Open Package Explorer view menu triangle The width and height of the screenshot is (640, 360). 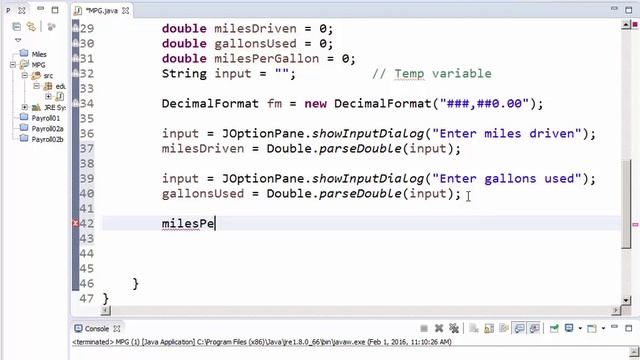pyautogui.click(x=18, y=40)
